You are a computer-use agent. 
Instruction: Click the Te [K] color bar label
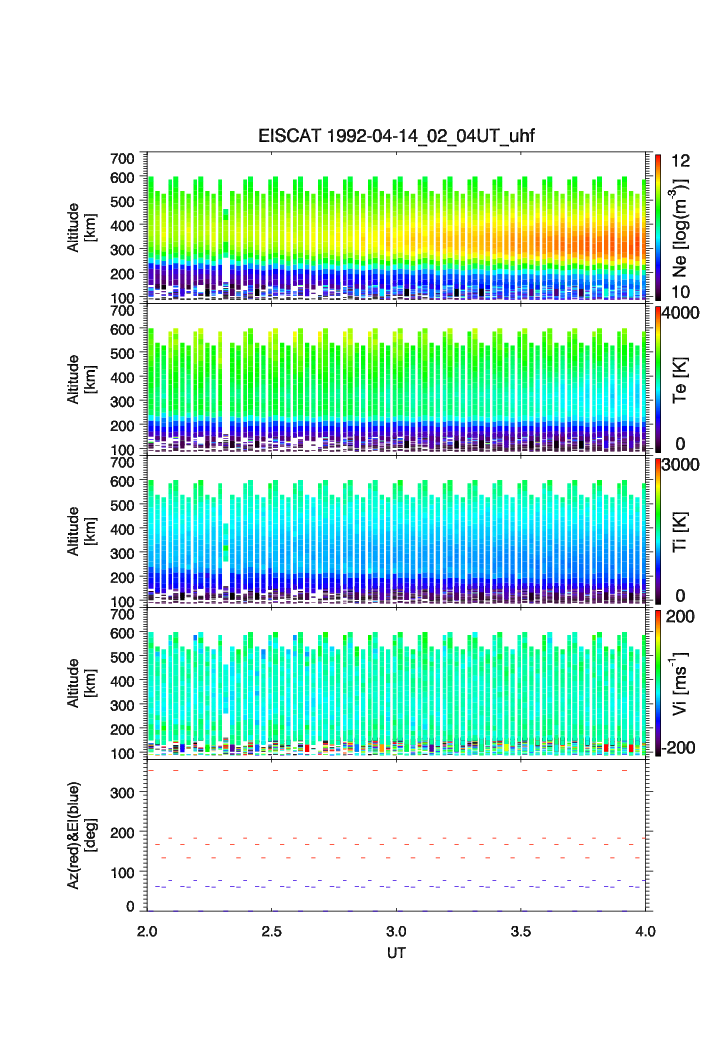pos(679,380)
